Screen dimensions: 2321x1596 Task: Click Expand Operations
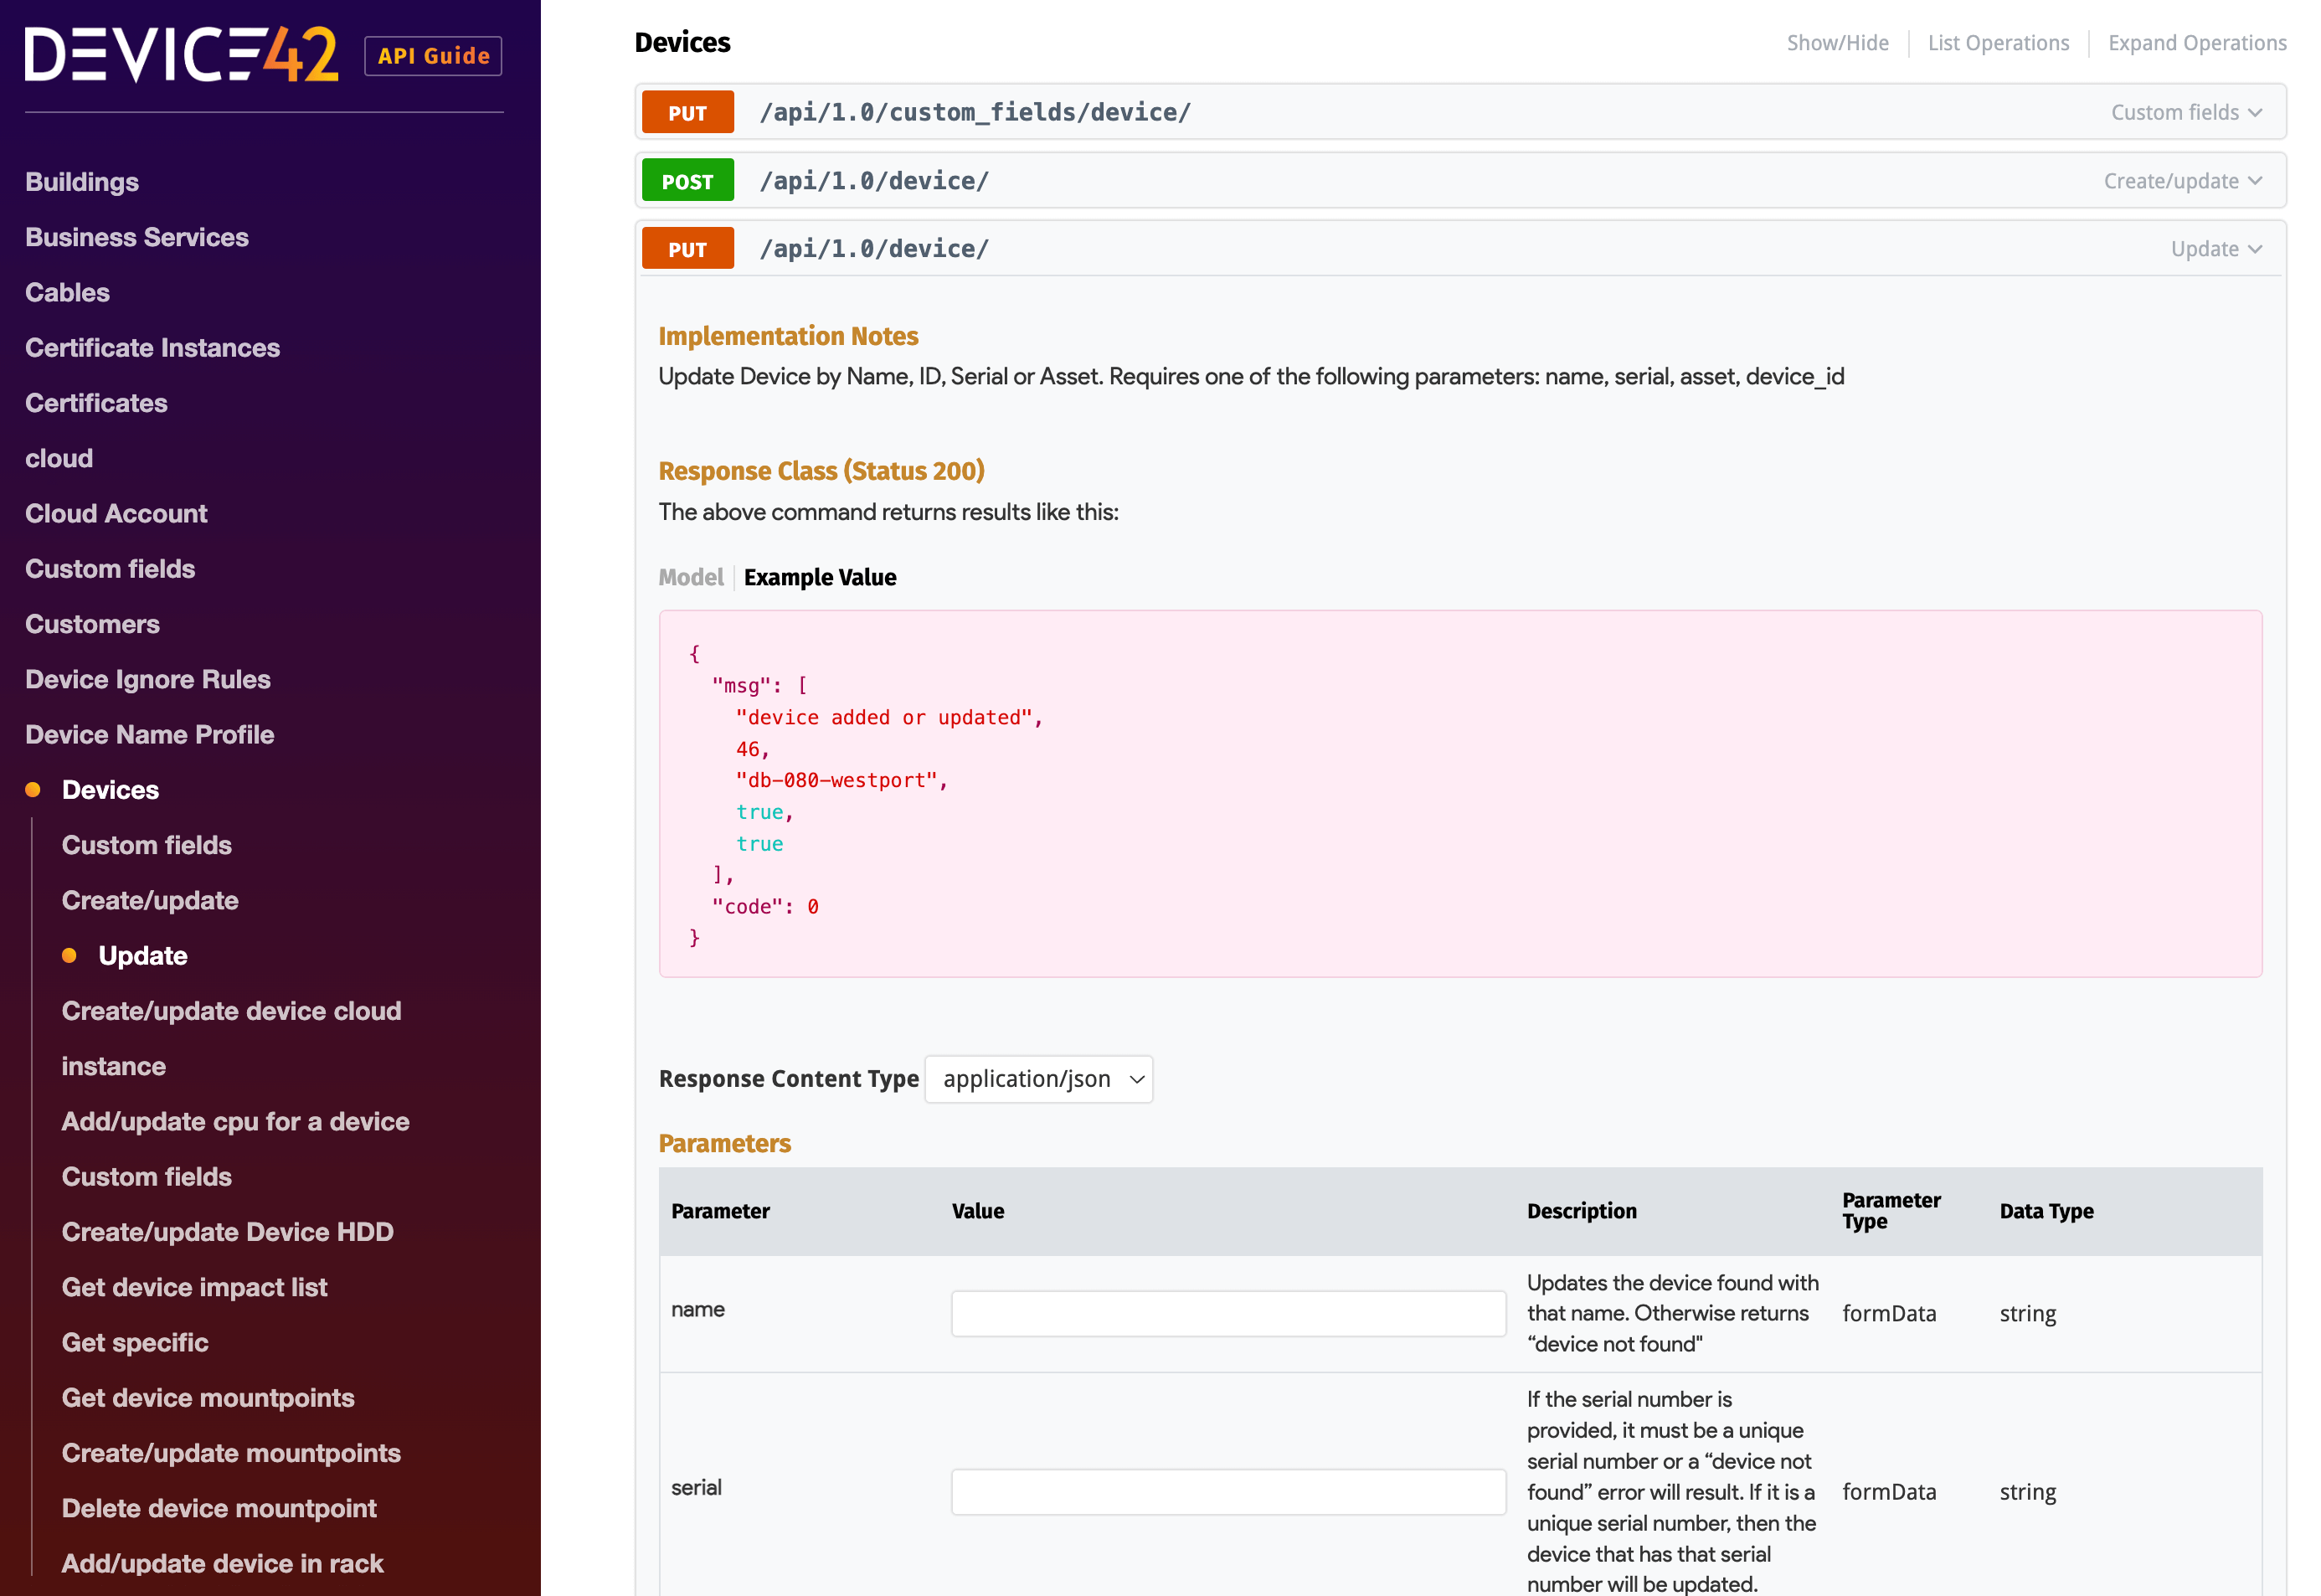point(2196,42)
